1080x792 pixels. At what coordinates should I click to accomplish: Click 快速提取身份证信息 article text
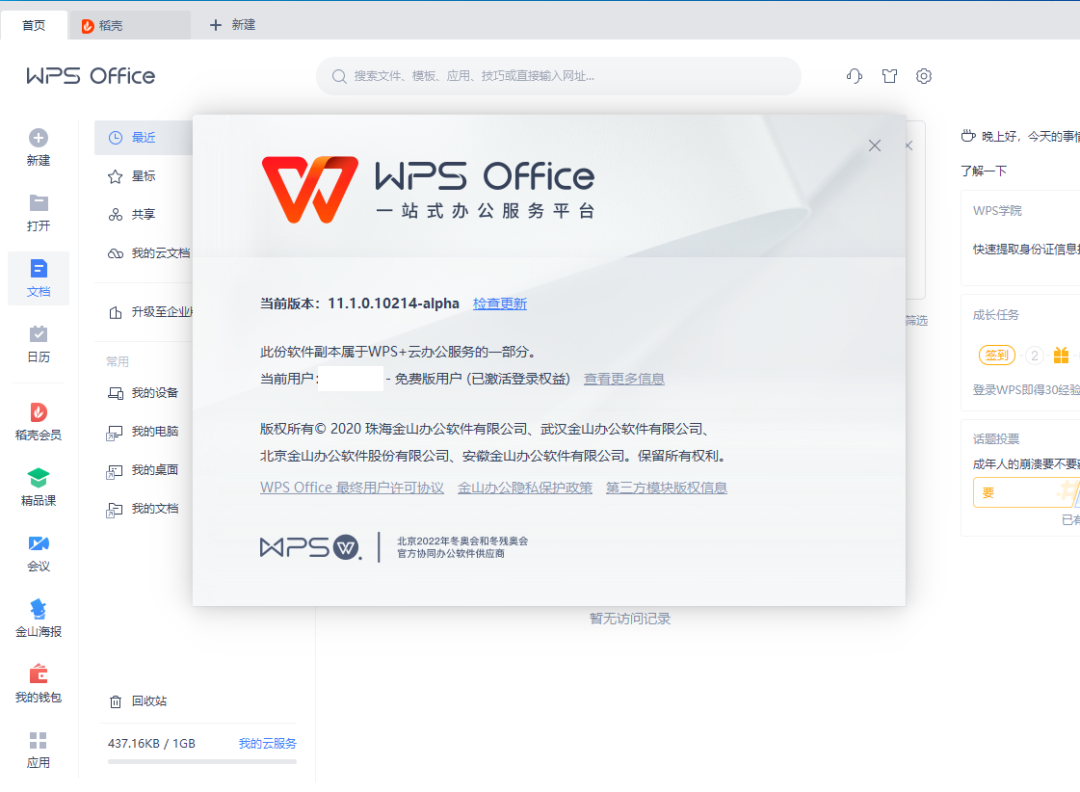(1026, 249)
